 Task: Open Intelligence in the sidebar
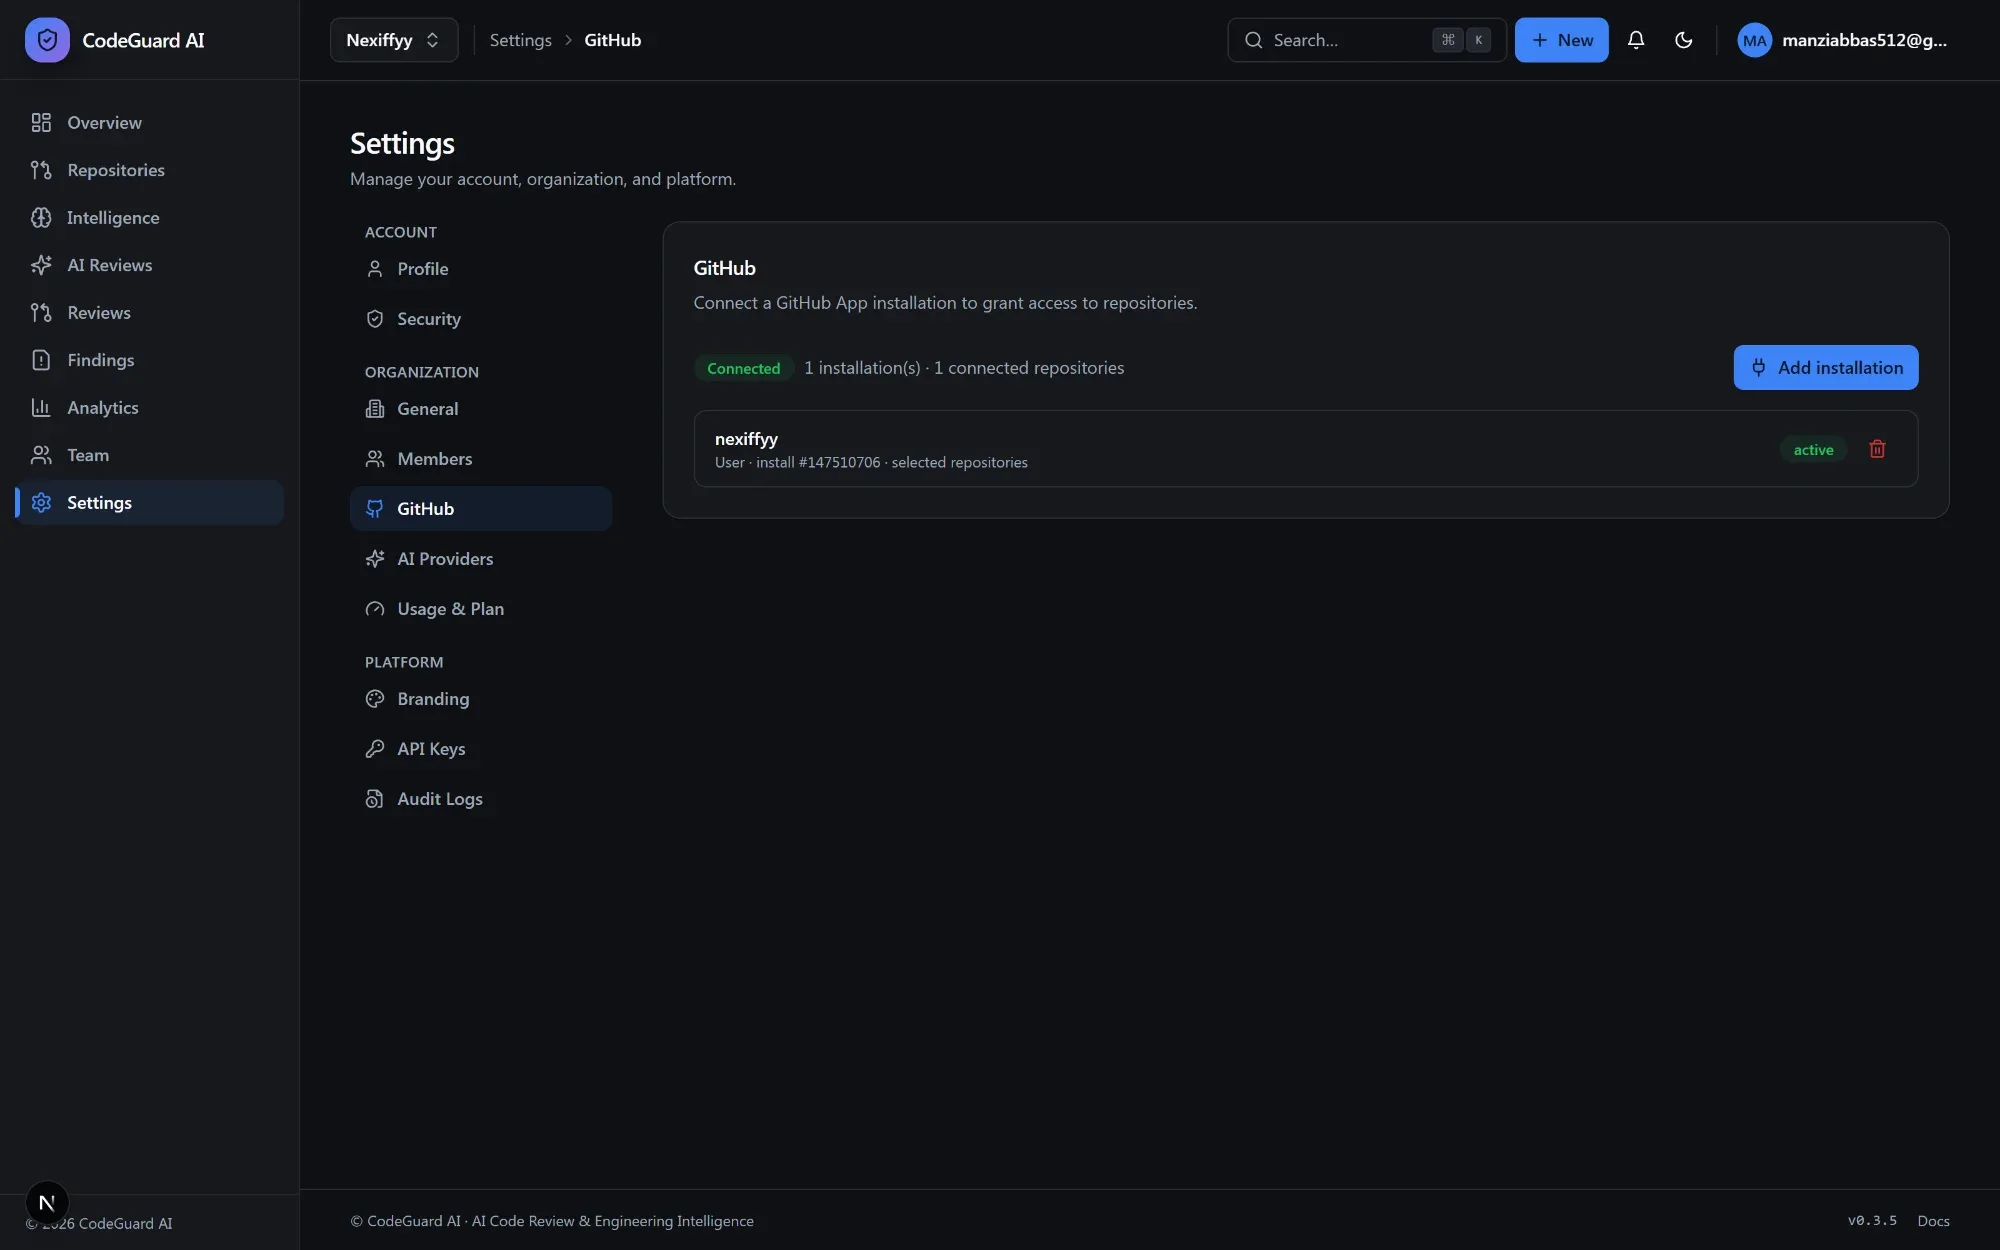click(150, 218)
